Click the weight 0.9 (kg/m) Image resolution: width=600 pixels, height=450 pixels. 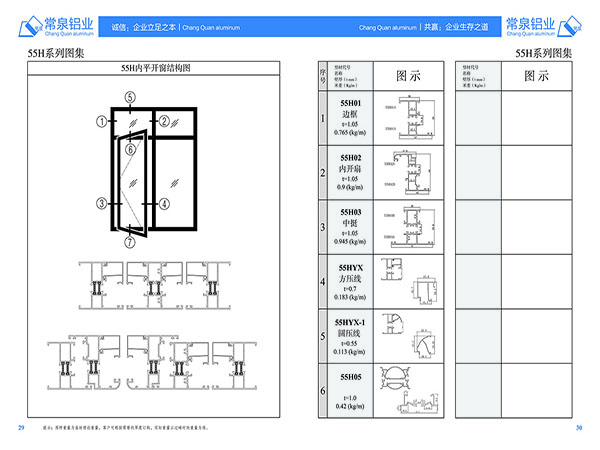point(350,187)
